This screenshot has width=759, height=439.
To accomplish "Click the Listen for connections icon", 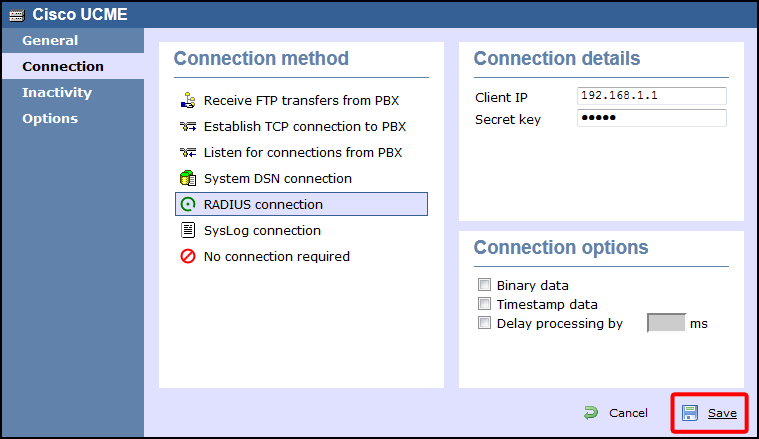I will [x=188, y=152].
